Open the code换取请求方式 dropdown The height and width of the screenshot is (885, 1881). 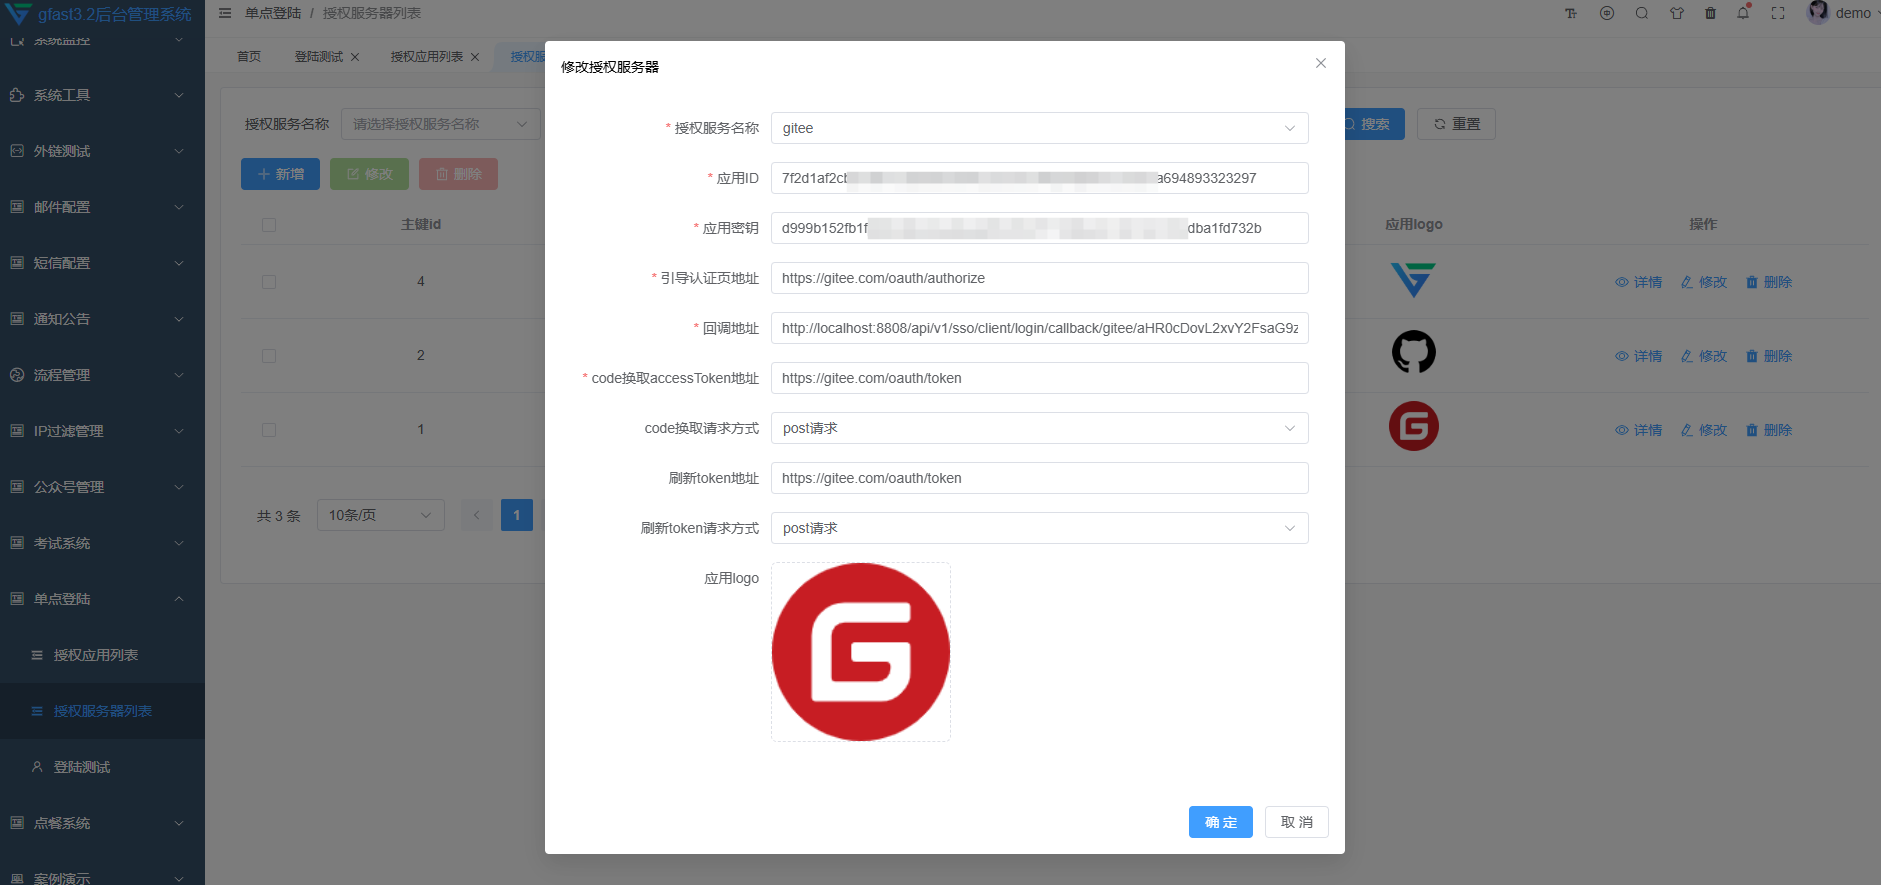coord(1038,428)
